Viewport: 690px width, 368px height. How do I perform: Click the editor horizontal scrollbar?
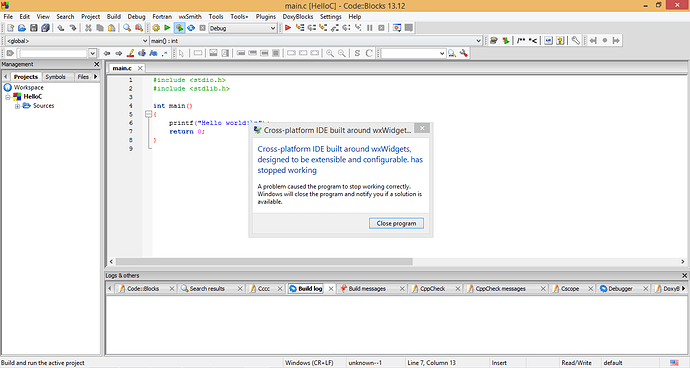264,261
